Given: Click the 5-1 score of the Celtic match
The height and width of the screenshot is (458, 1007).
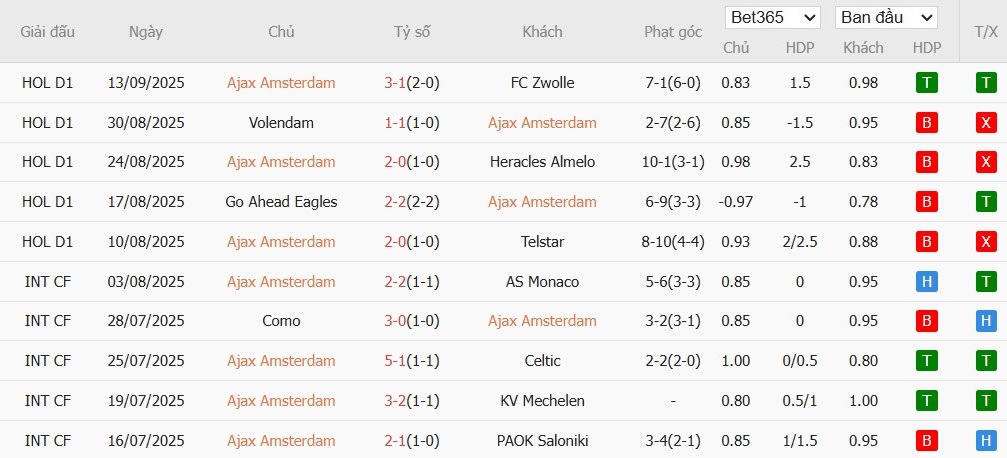Looking at the screenshot, I should tap(395, 361).
